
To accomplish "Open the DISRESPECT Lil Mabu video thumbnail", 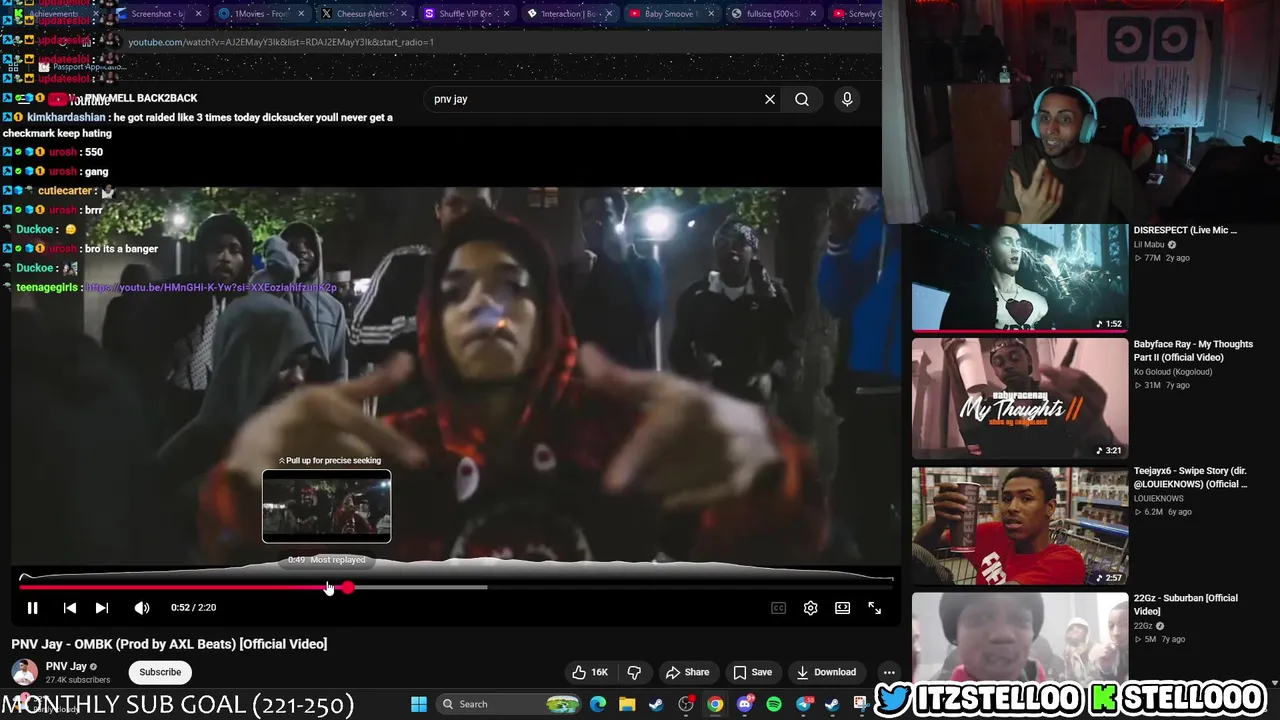I will [x=1019, y=277].
